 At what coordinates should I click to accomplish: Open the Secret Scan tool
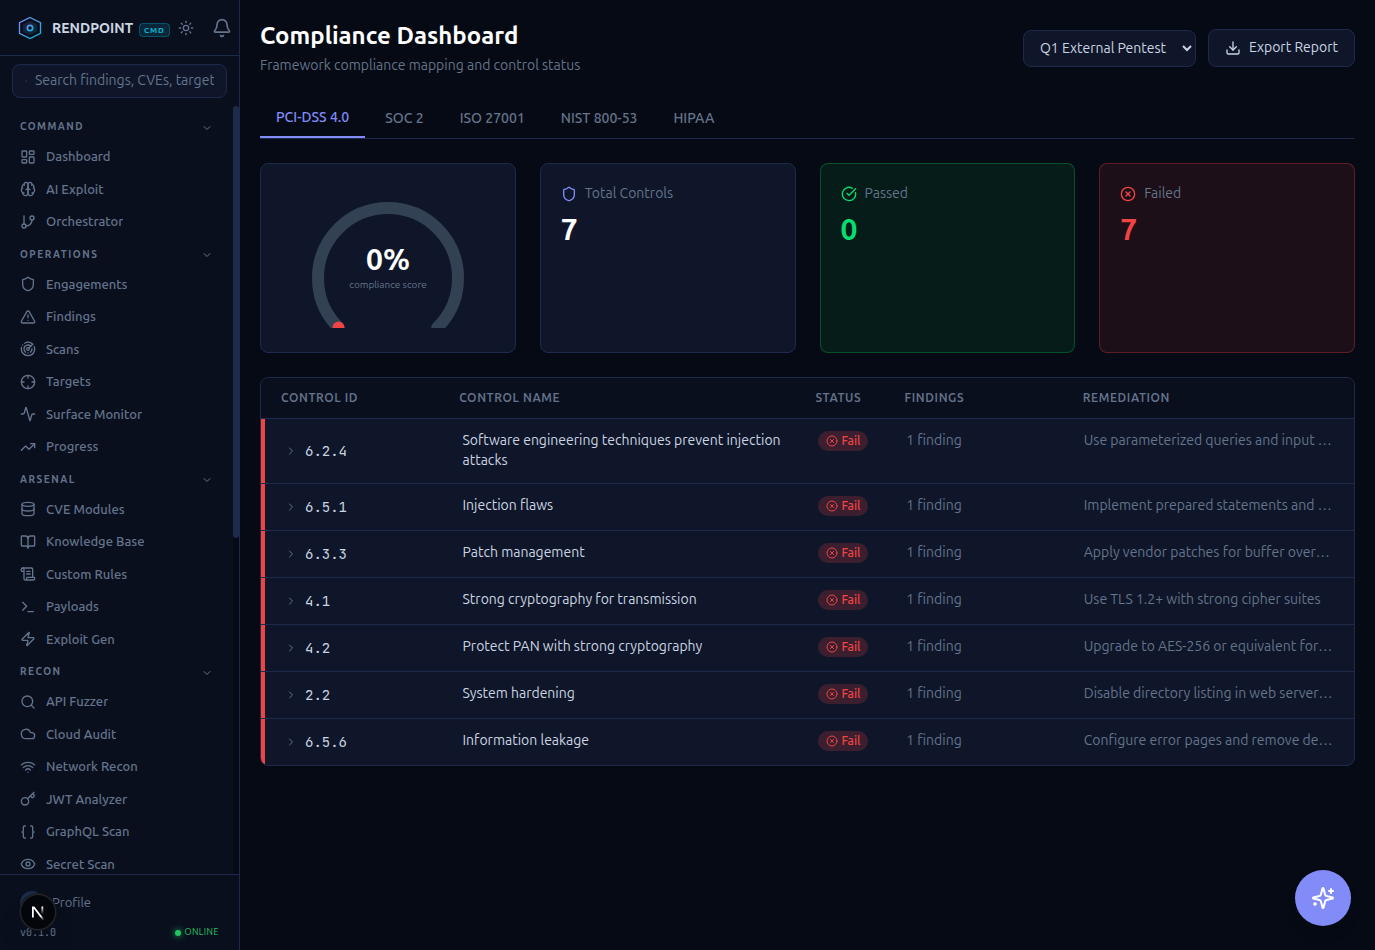coord(80,863)
